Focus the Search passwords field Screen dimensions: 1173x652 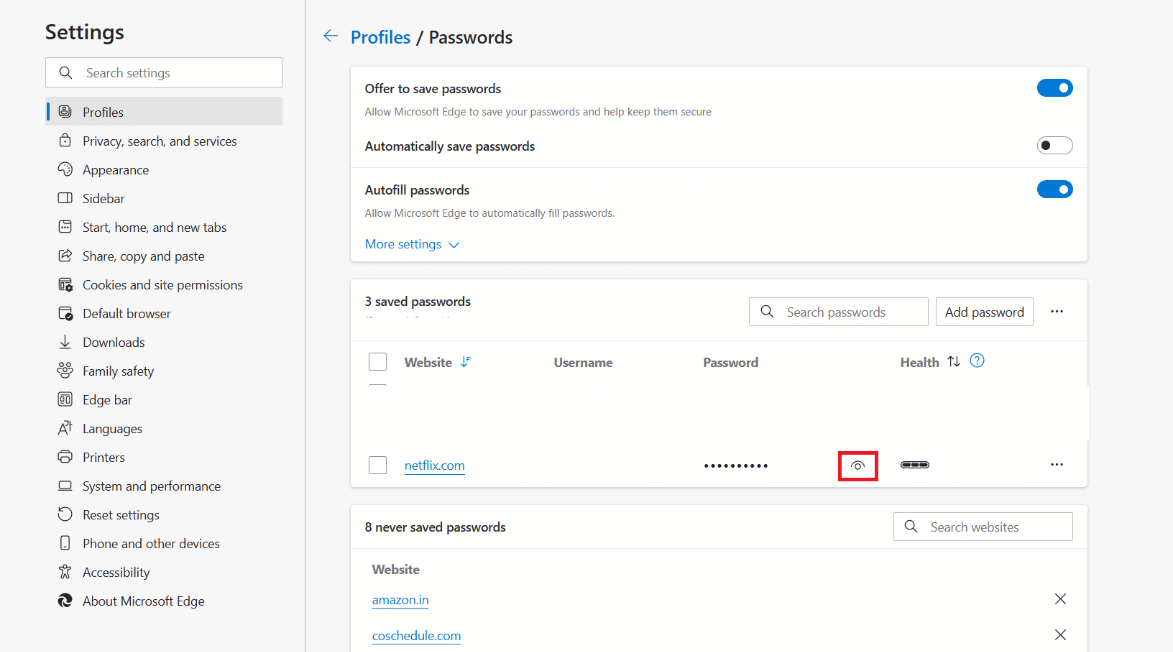point(839,312)
